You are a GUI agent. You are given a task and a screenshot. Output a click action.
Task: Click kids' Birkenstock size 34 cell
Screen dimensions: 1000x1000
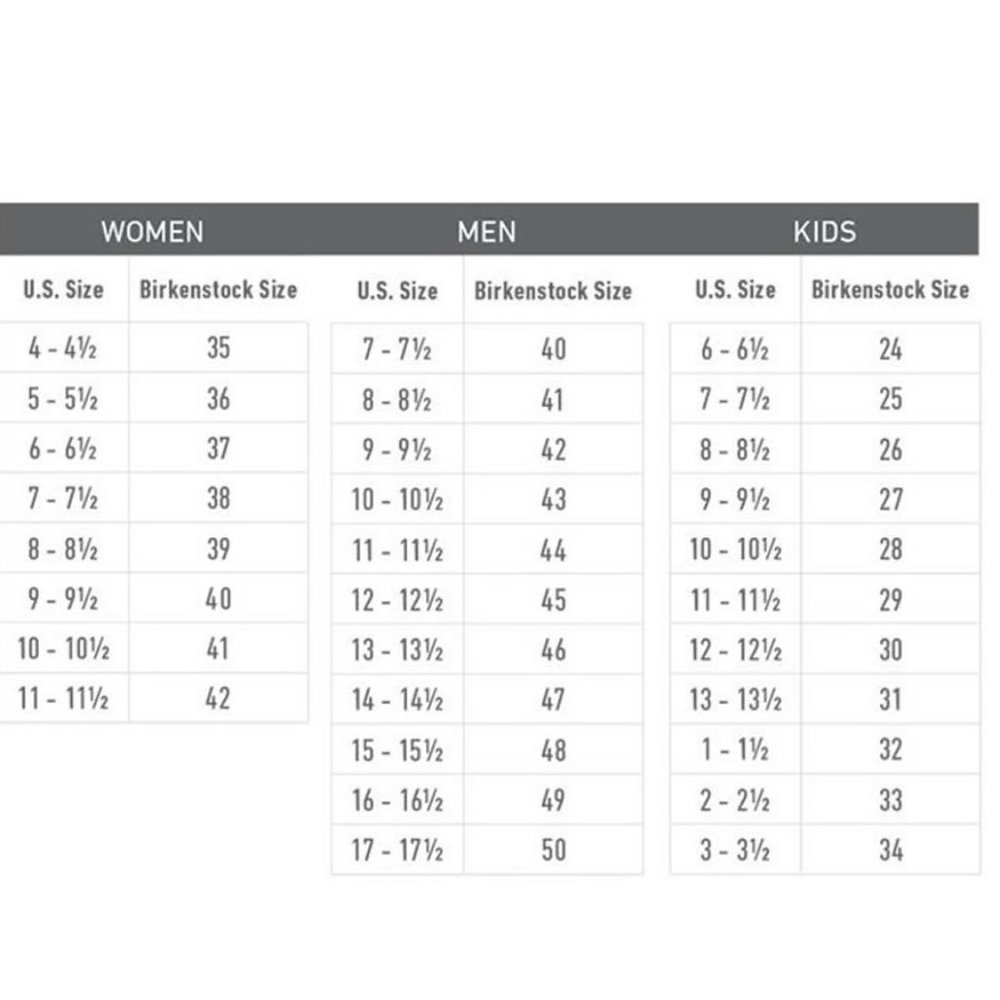pos(890,850)
